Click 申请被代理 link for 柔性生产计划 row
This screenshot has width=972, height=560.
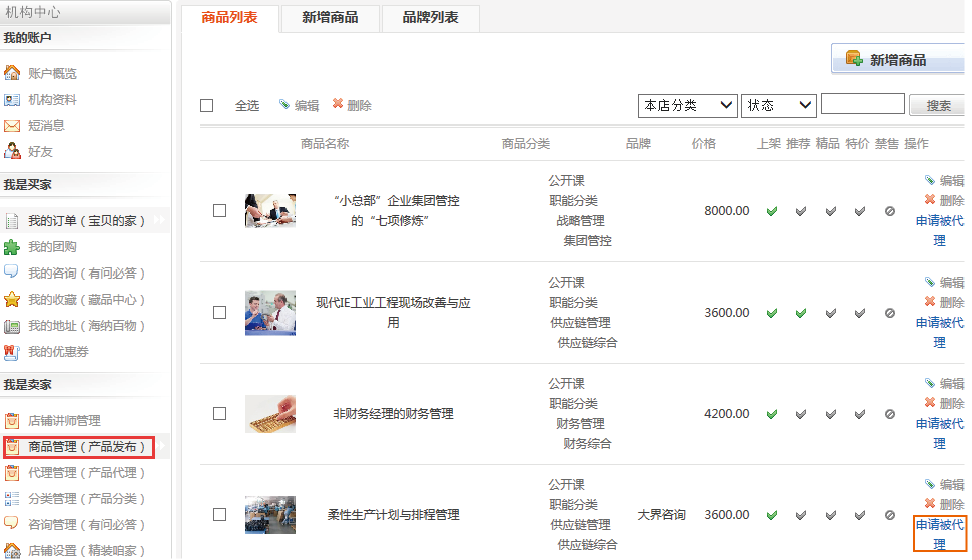939,534
